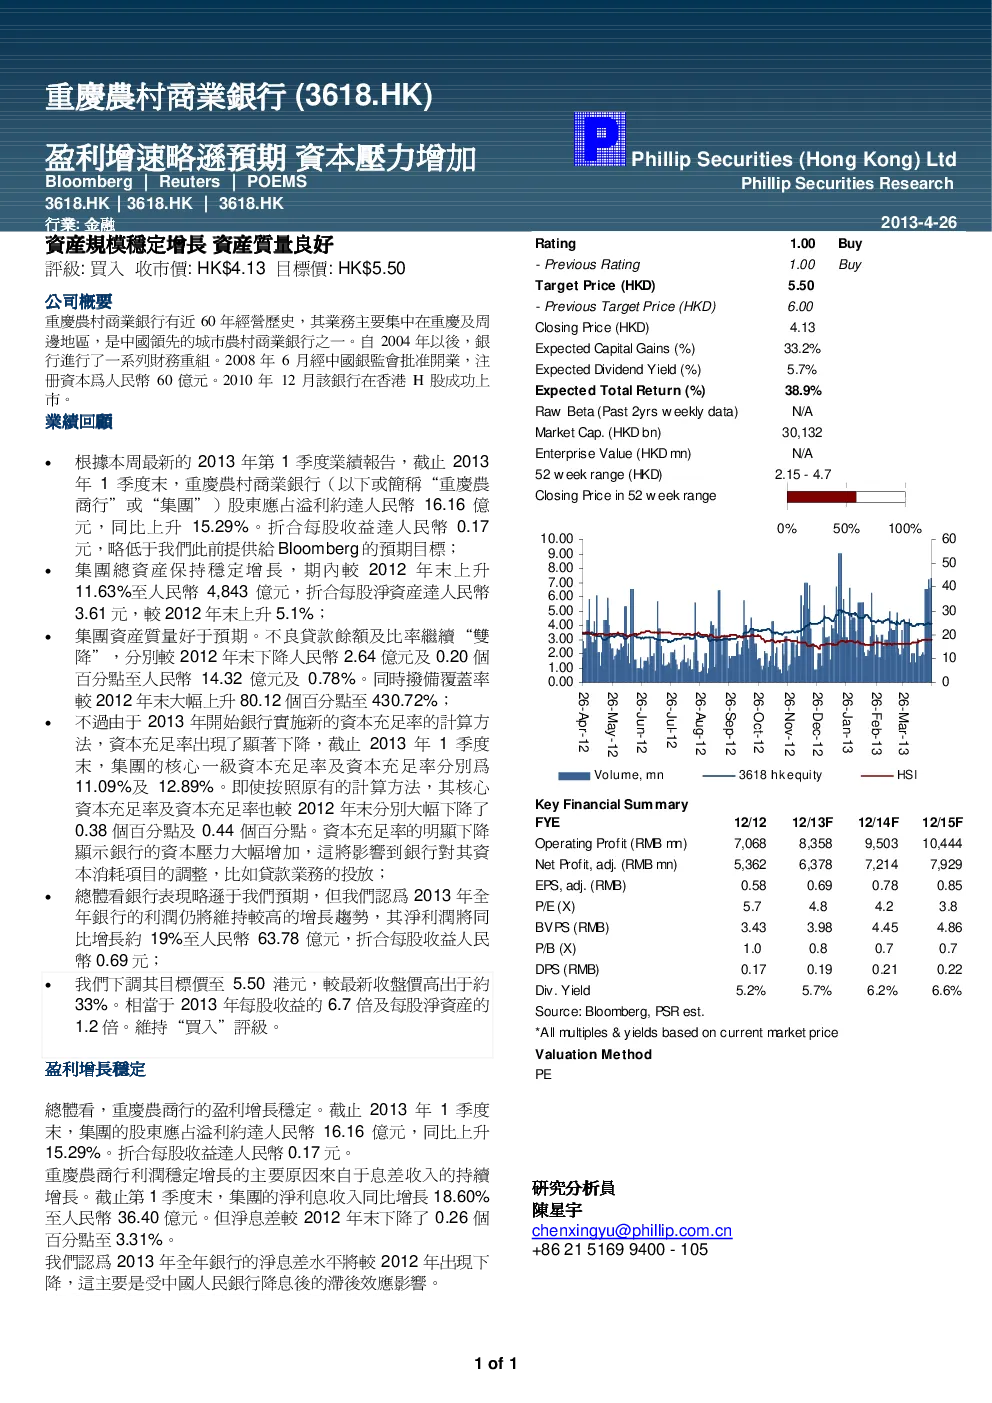Click the Expected Dividend Yield (%) label
Image resolution: width=992 pixels, height=1403 pixels.
[x=618, y=370]
